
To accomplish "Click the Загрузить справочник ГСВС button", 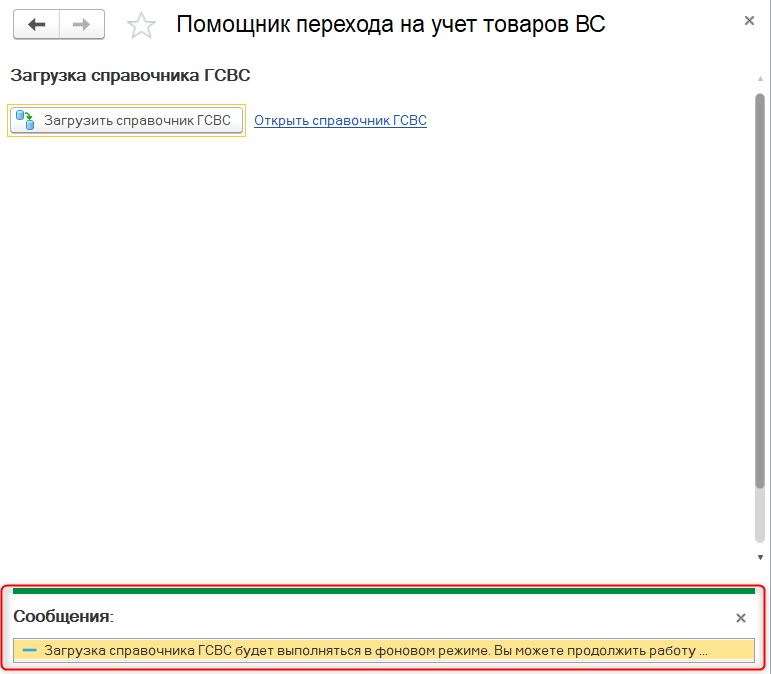I will pyautogui.click(x=126, y=120).
